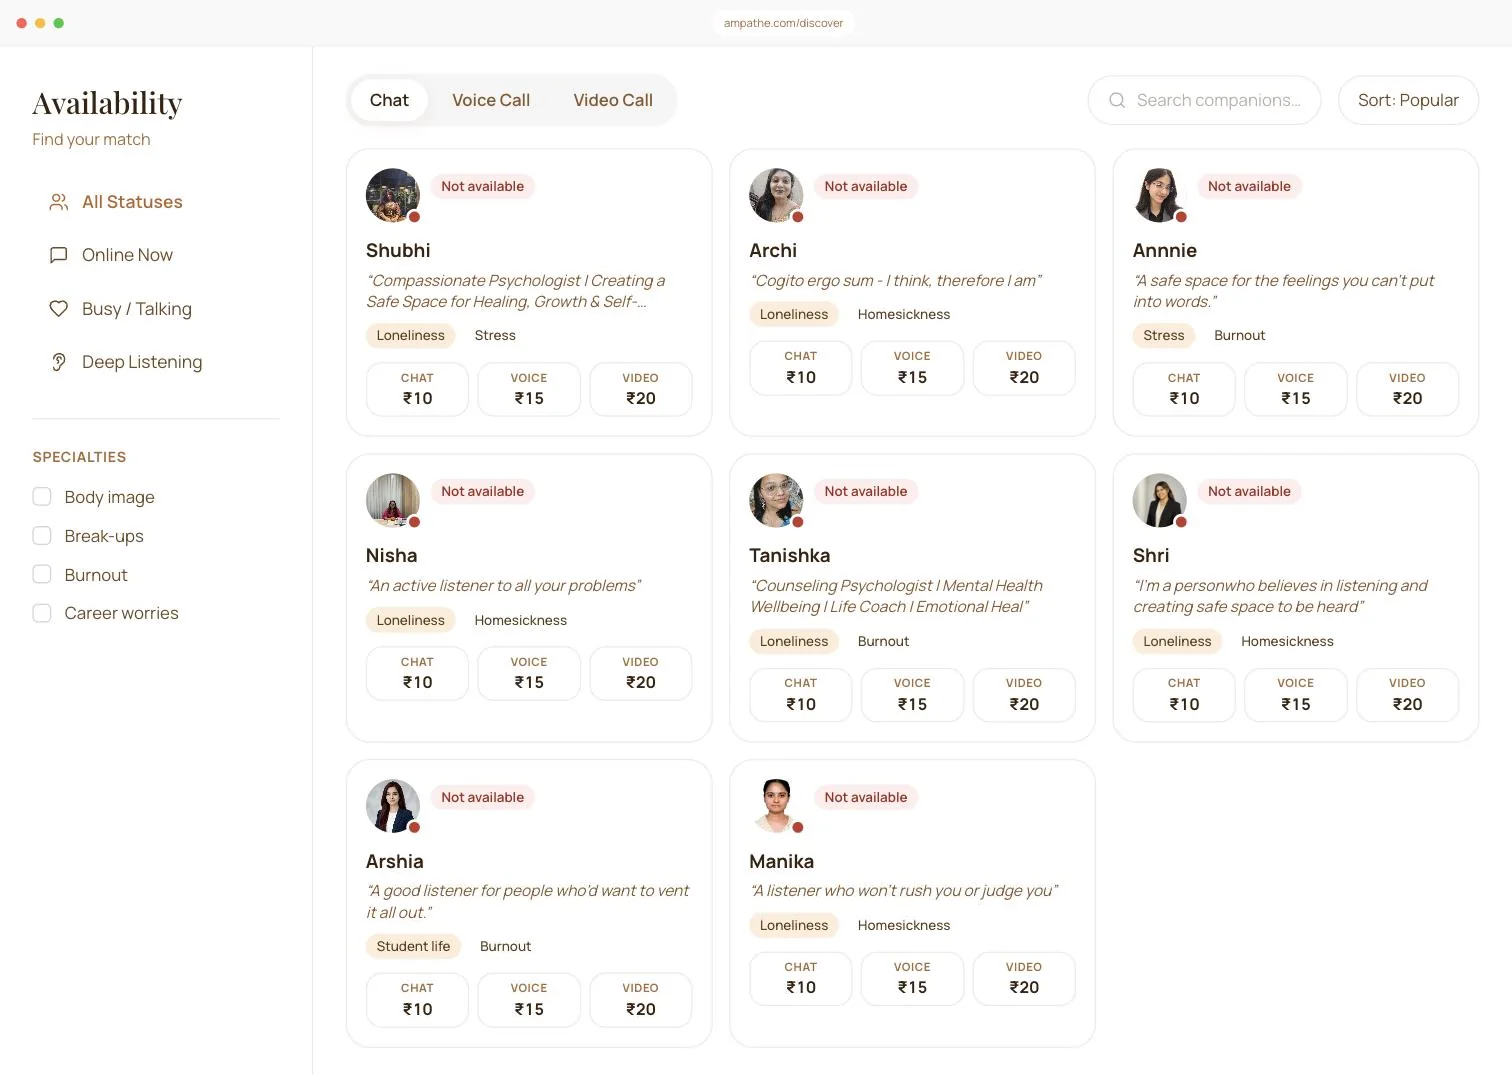Open Manika's profile photo
This screenshot has height=1075, width=1512.
[776, 806]
